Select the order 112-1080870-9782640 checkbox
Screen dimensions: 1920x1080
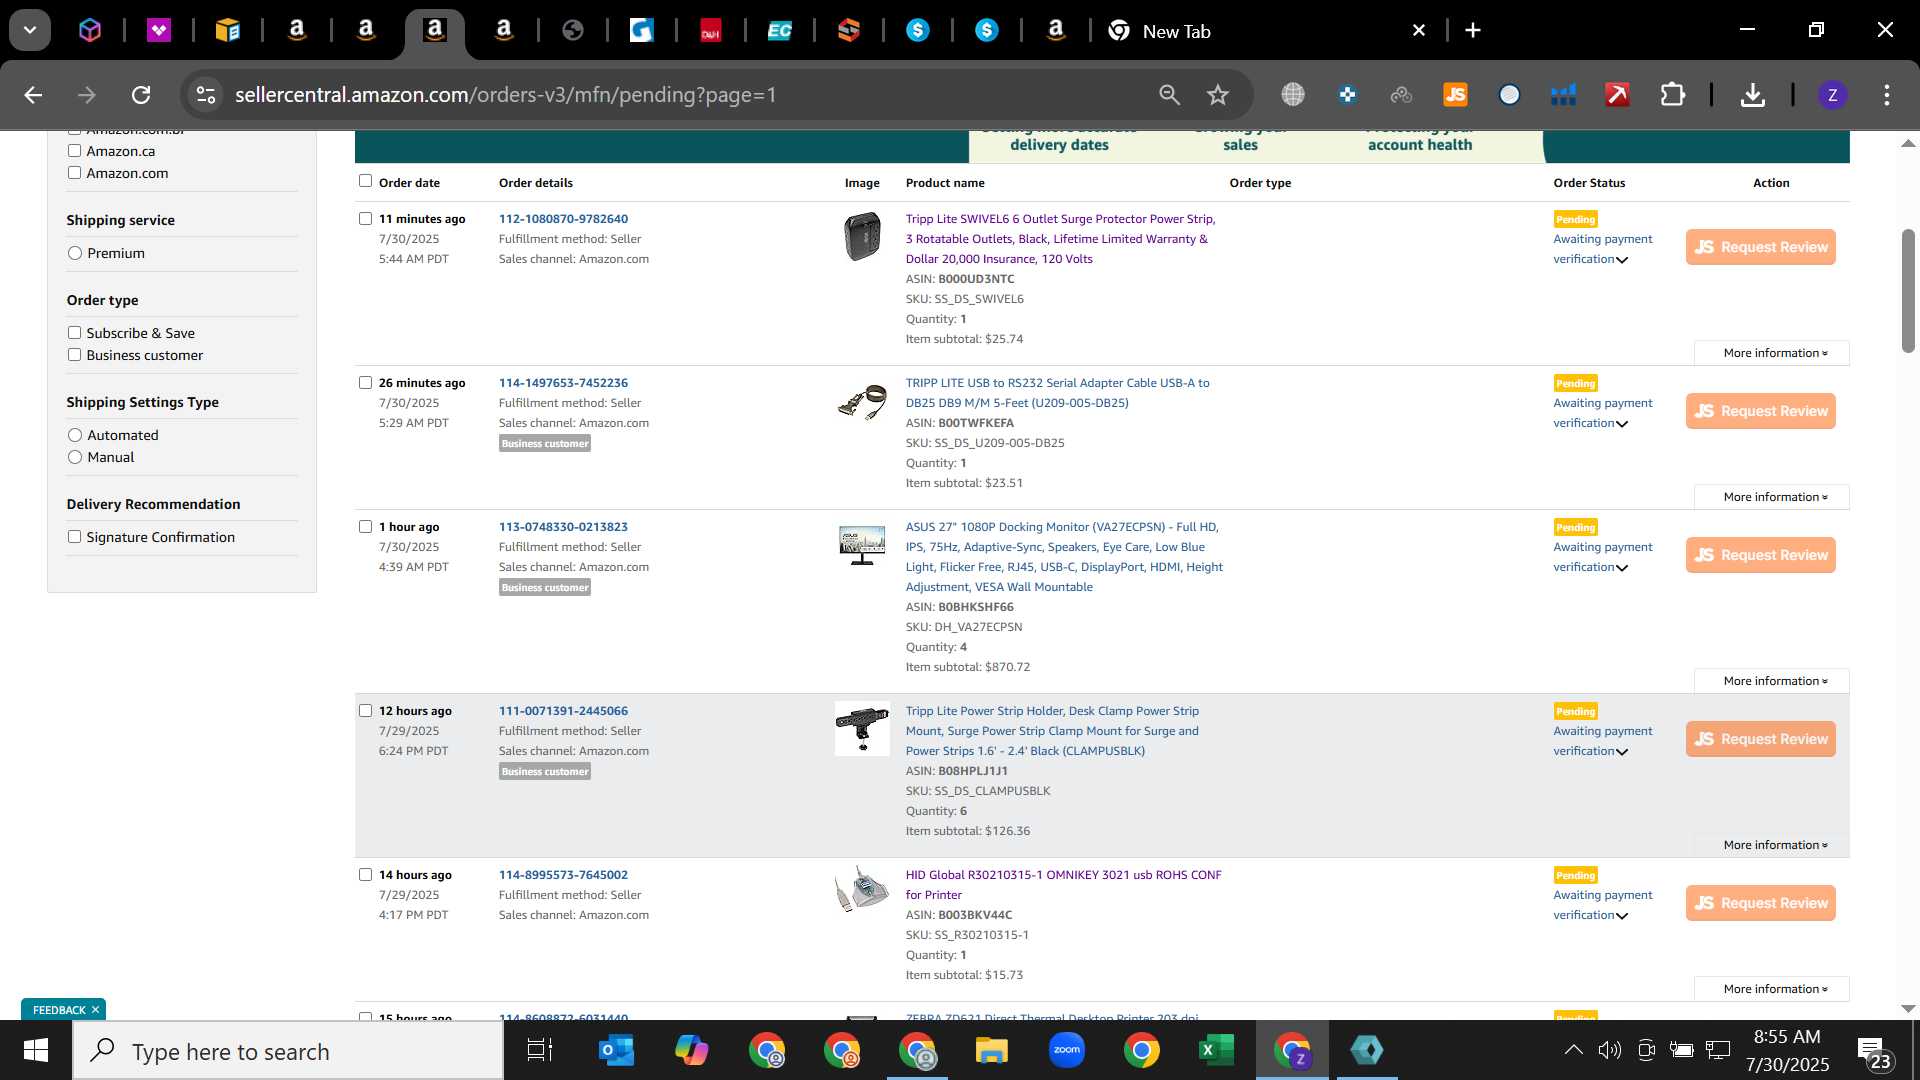pos(365,219)
